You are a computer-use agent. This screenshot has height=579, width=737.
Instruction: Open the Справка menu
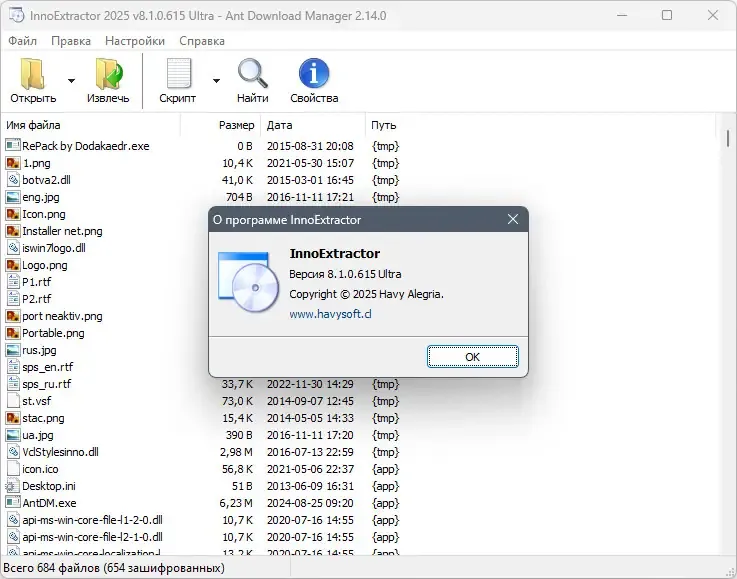202,41
